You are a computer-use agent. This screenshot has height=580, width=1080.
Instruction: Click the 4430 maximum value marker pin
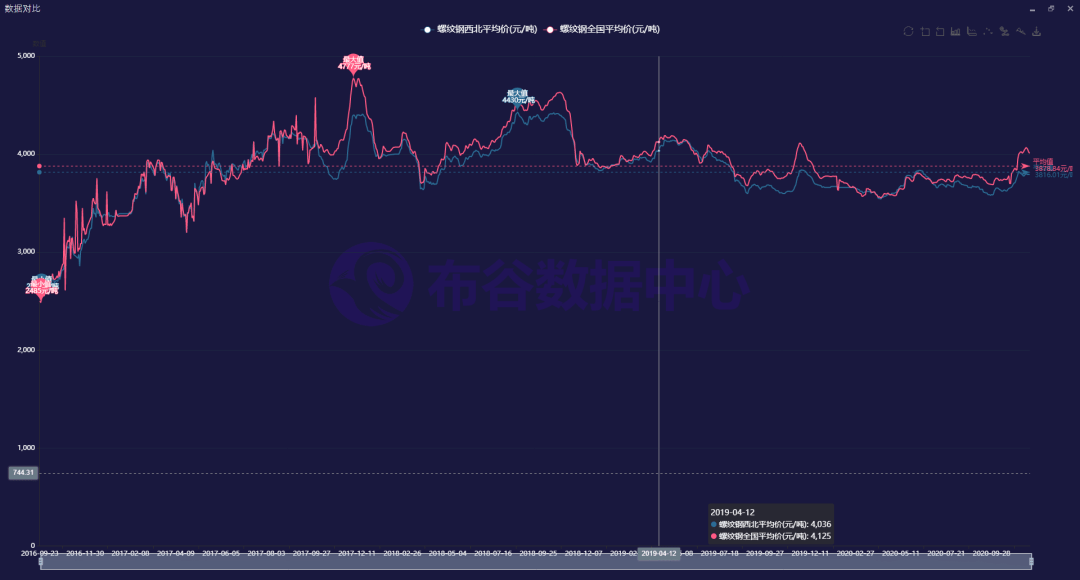518,97
